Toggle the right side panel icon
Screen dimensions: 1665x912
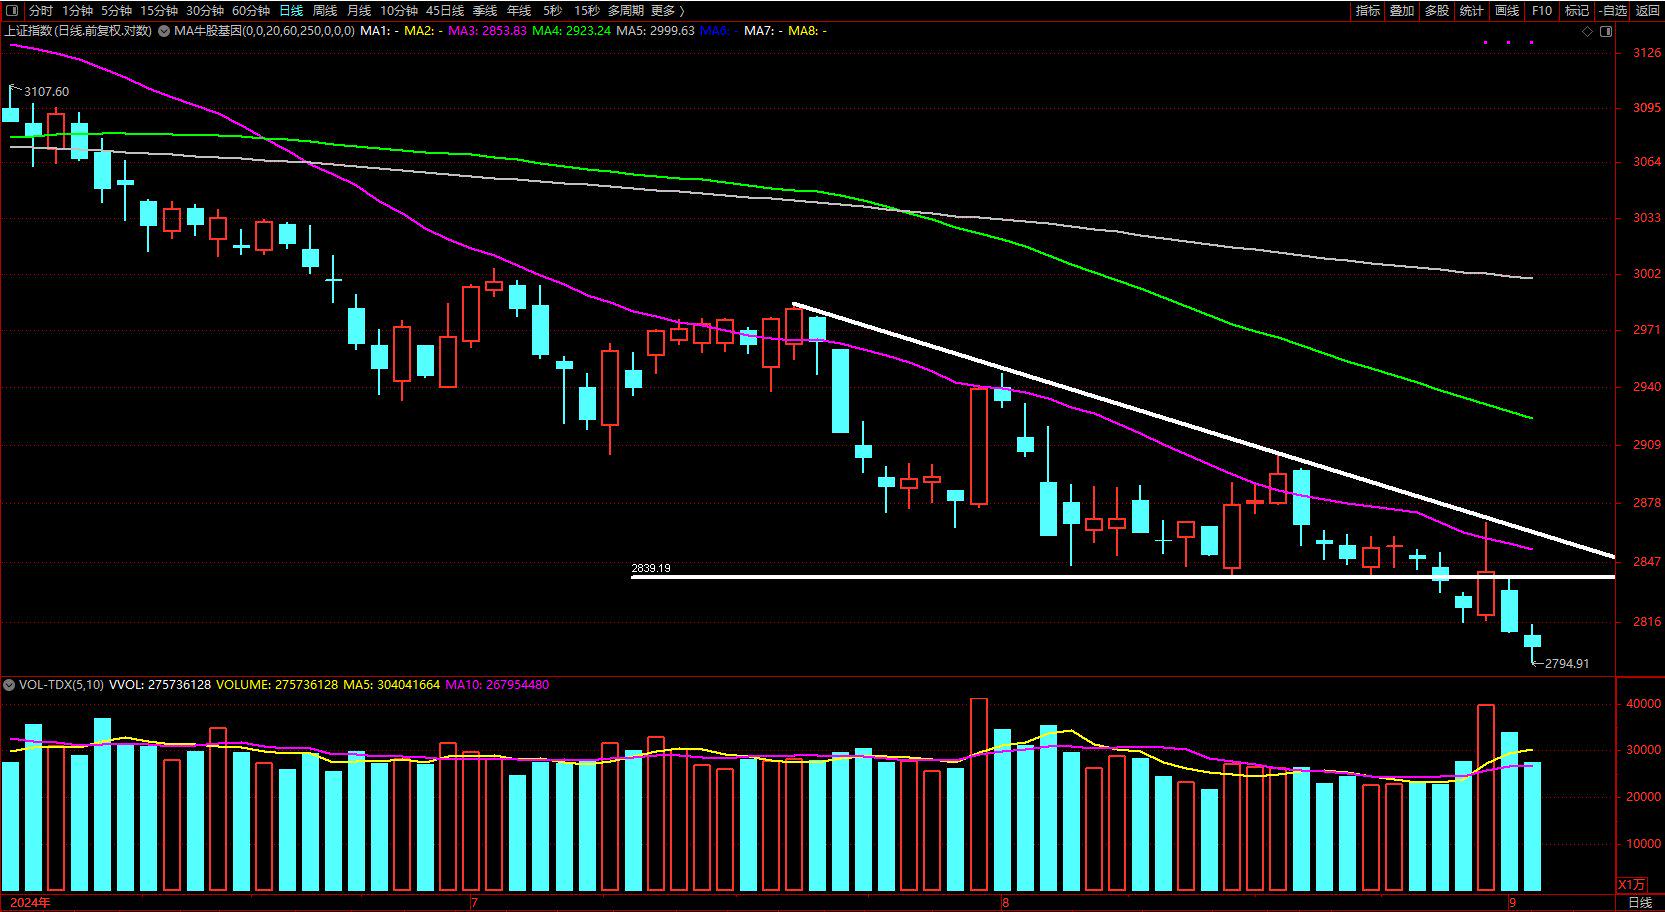[x=1606, y=31]
